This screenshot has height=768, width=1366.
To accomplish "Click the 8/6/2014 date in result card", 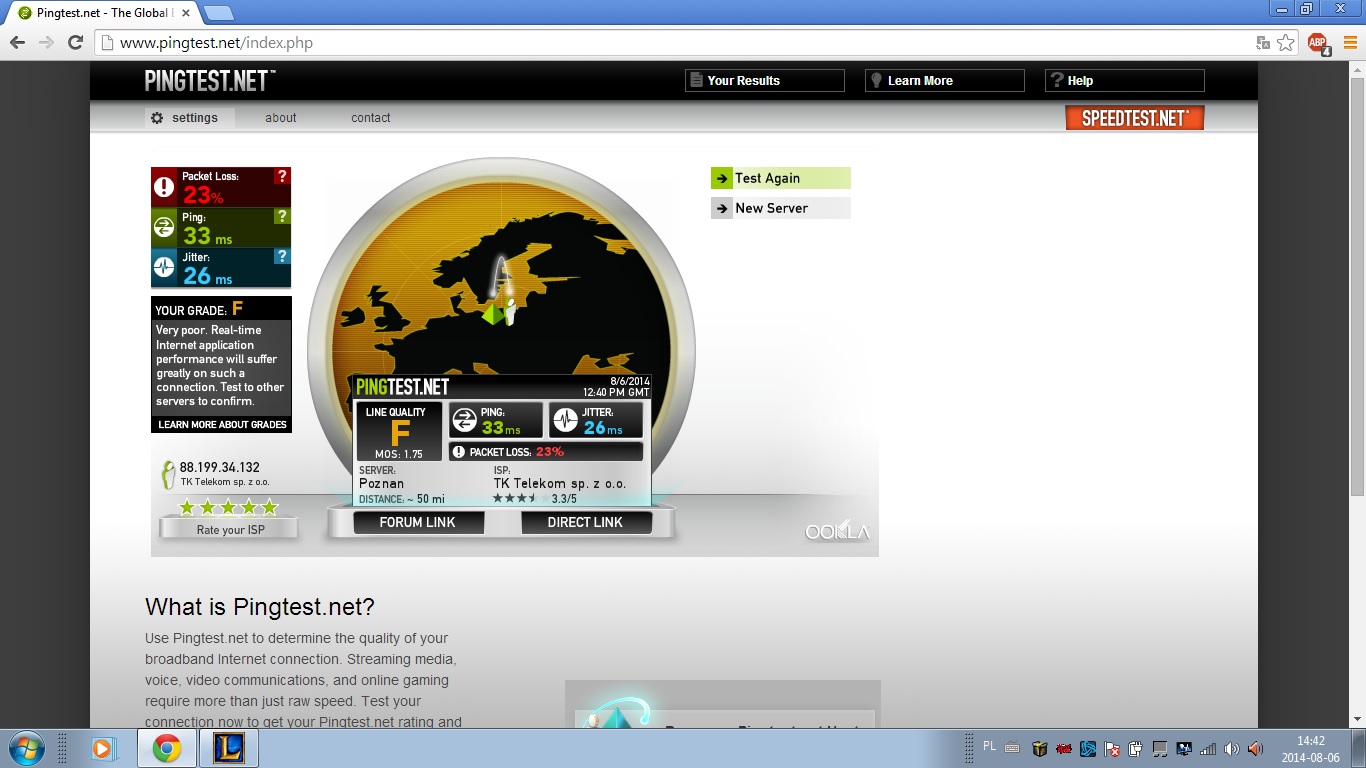I will (x=628, y=381).
